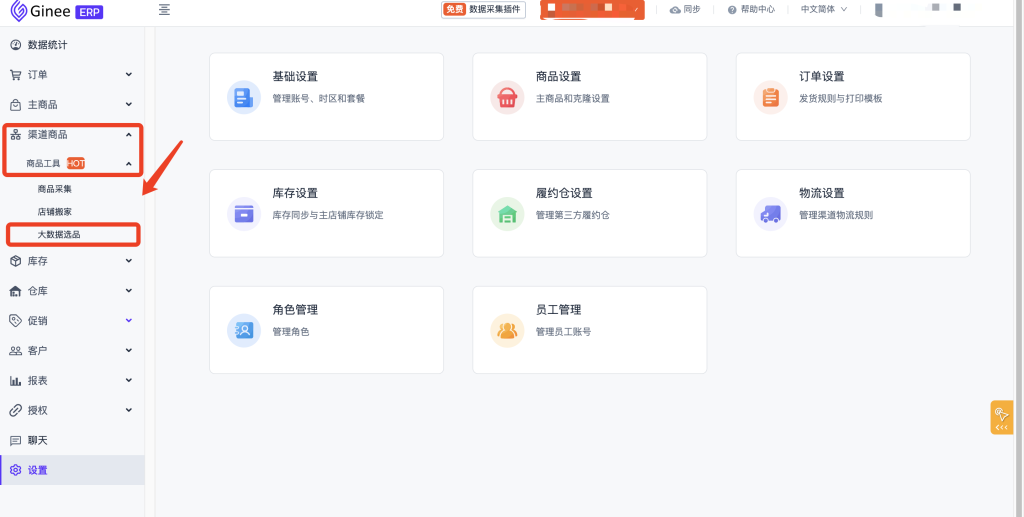Click the 履约仓设置 warehouse icon
The height and width of the screenshot is (517, 1024).
click(507, 214)
